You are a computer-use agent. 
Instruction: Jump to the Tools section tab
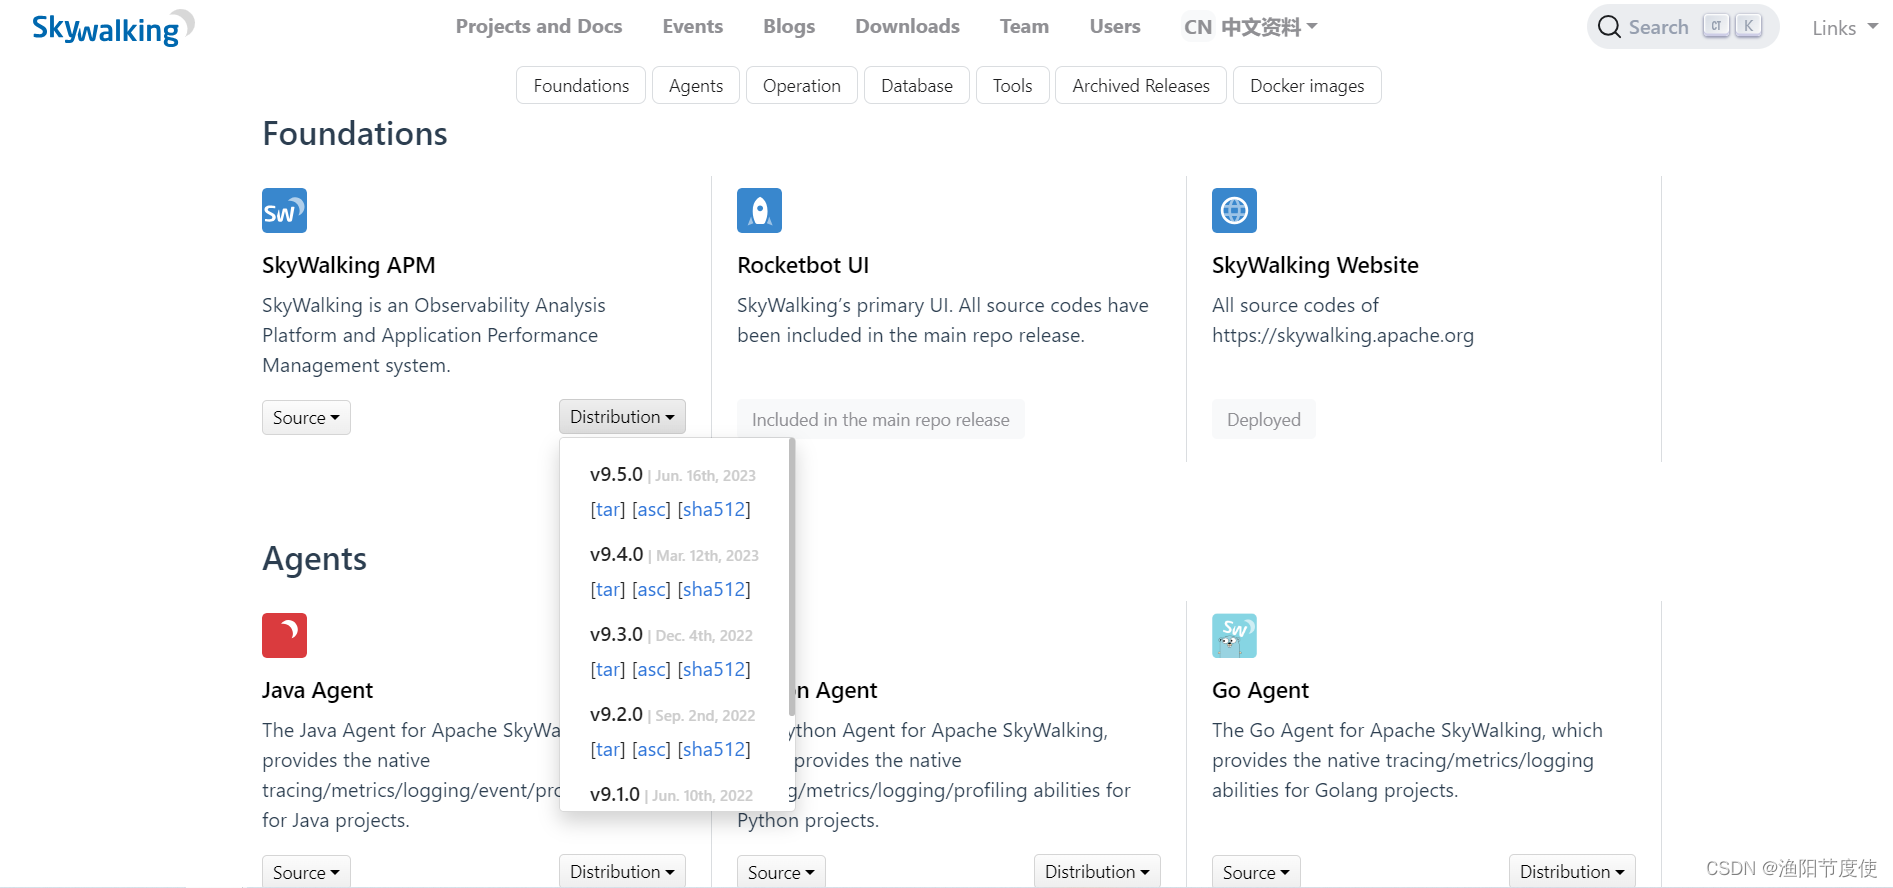[1012, 85]
